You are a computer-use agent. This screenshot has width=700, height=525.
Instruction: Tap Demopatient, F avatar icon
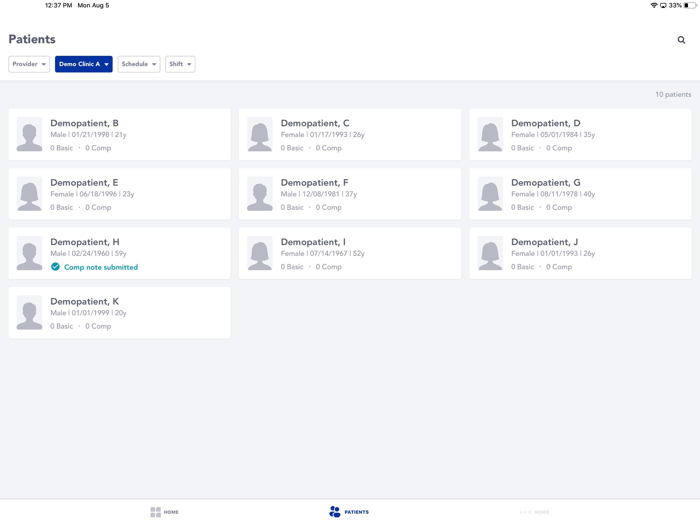pos(260,194)
